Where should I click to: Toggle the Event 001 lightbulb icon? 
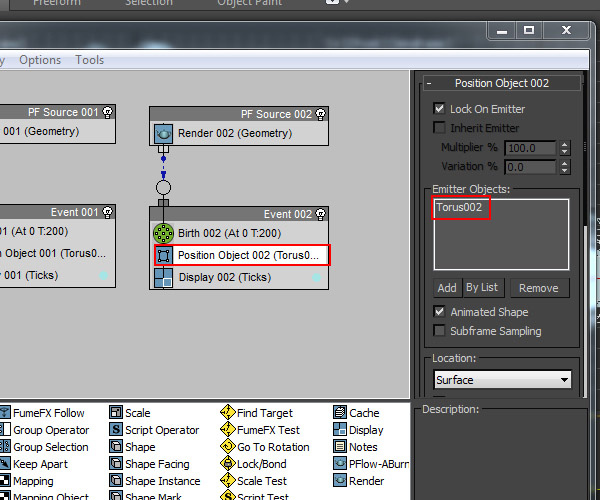coord(108,212)
